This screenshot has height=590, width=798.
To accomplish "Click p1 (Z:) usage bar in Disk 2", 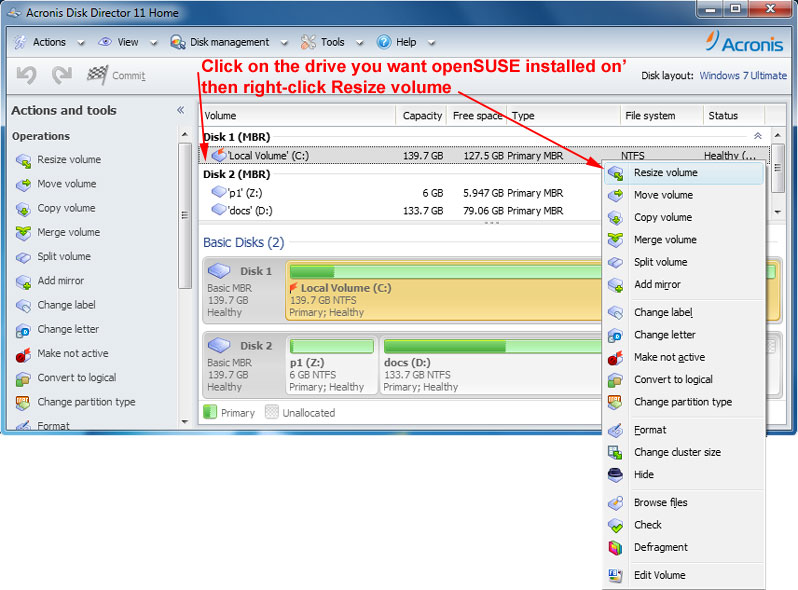I will (x=331, y=347).
